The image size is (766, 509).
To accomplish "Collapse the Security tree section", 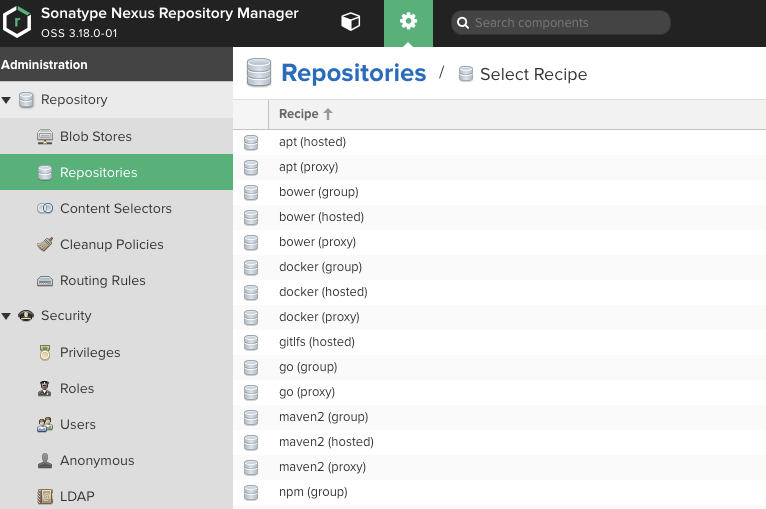I will [x=7, y=316].
